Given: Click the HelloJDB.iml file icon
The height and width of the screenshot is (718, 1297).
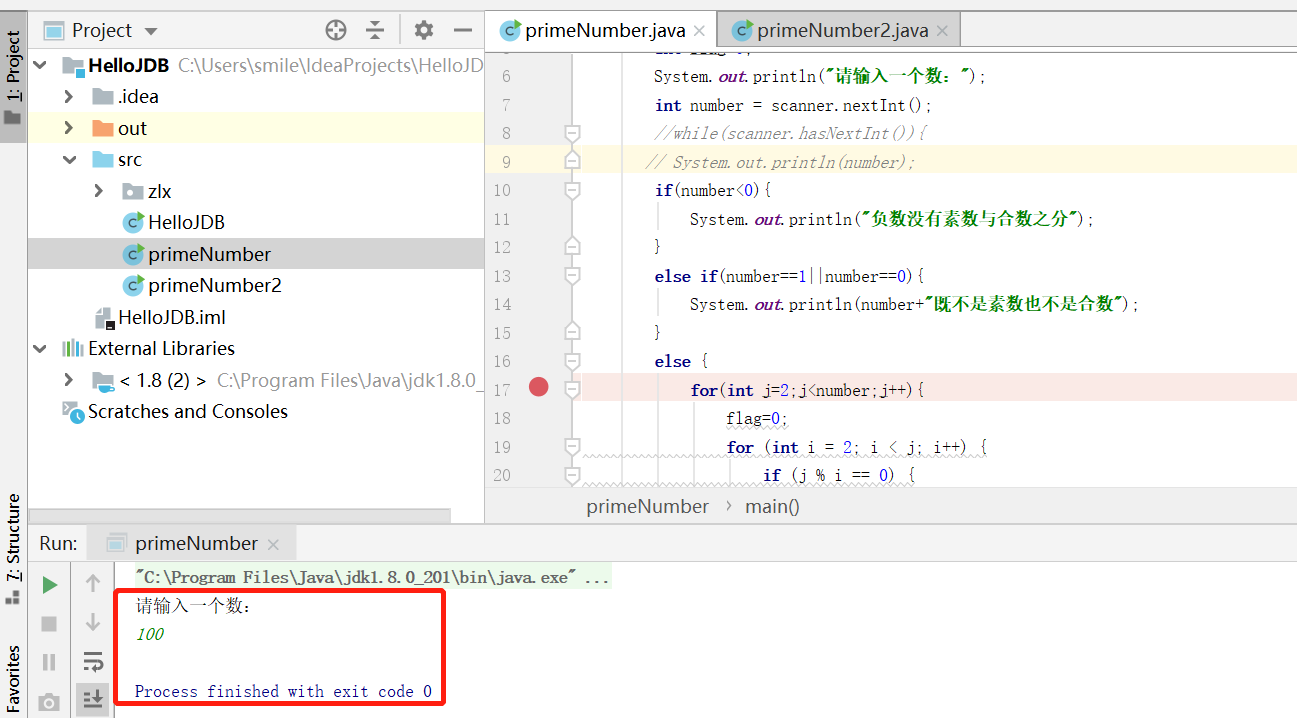Looking at the screenshot, I should point(104,318).
